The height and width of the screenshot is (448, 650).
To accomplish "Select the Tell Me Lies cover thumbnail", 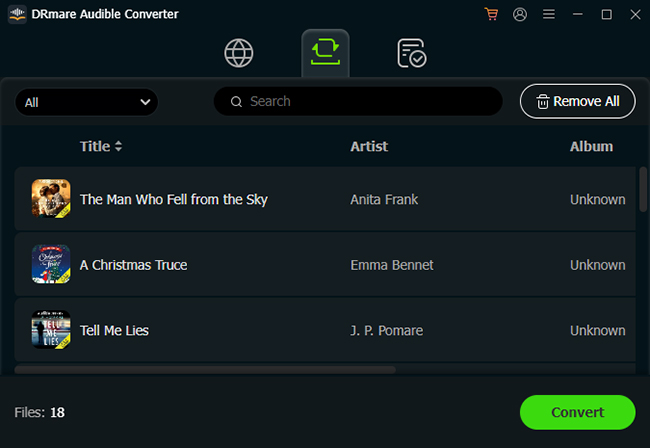I will (x=51, y=330).
